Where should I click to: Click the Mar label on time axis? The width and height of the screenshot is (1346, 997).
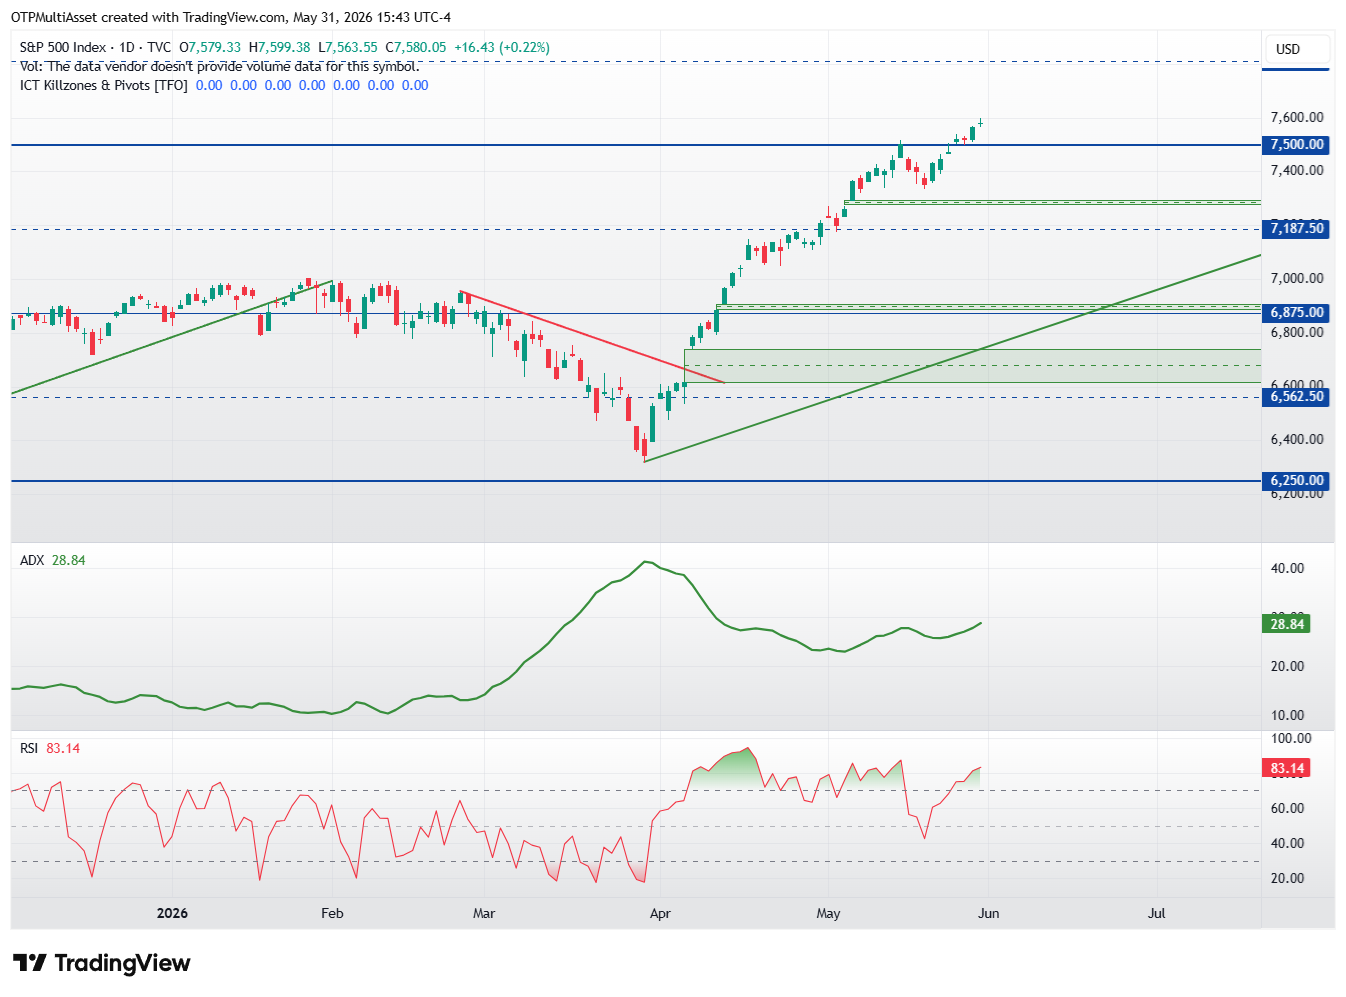click(x=484, y=913)
